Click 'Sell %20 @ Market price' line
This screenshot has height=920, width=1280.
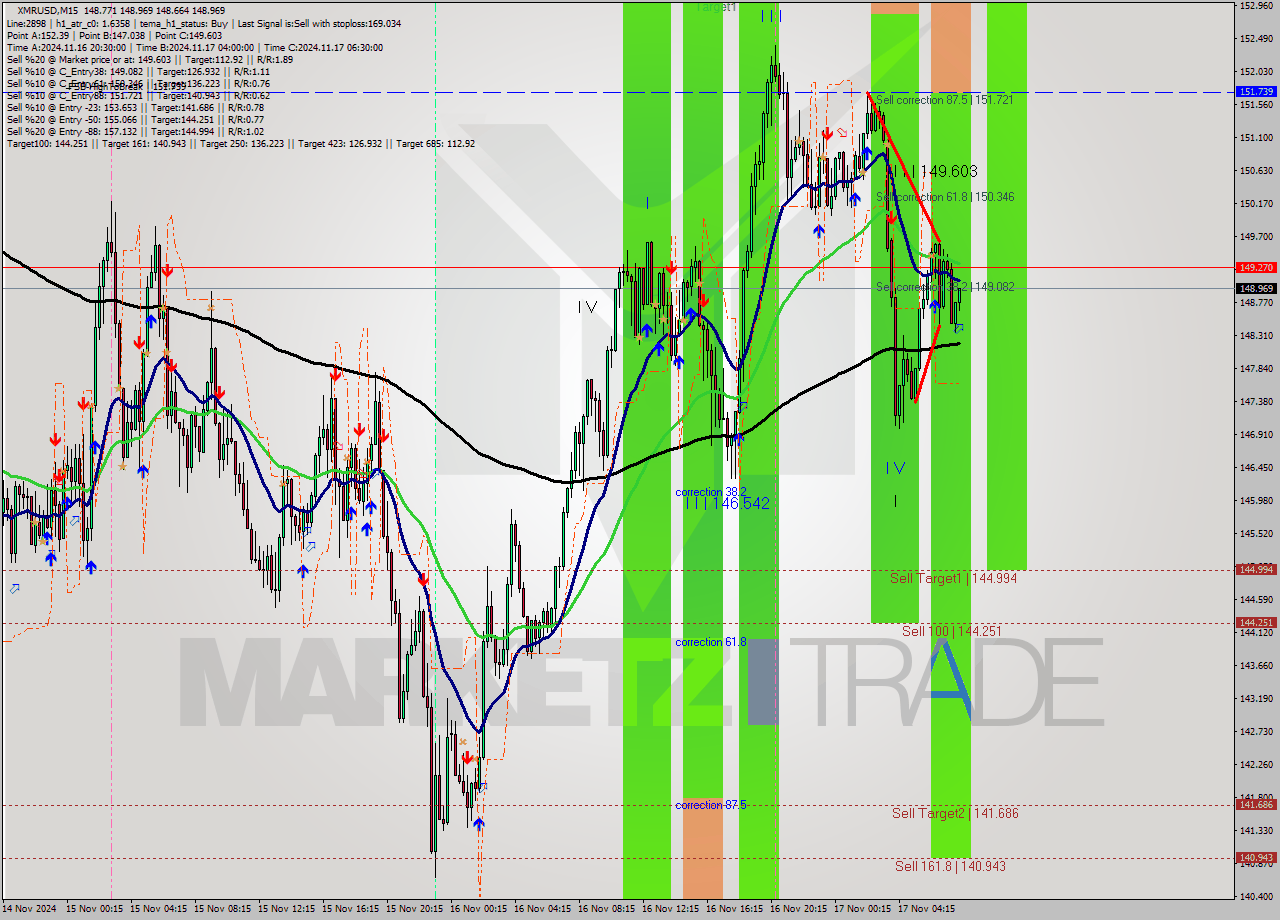149,59
